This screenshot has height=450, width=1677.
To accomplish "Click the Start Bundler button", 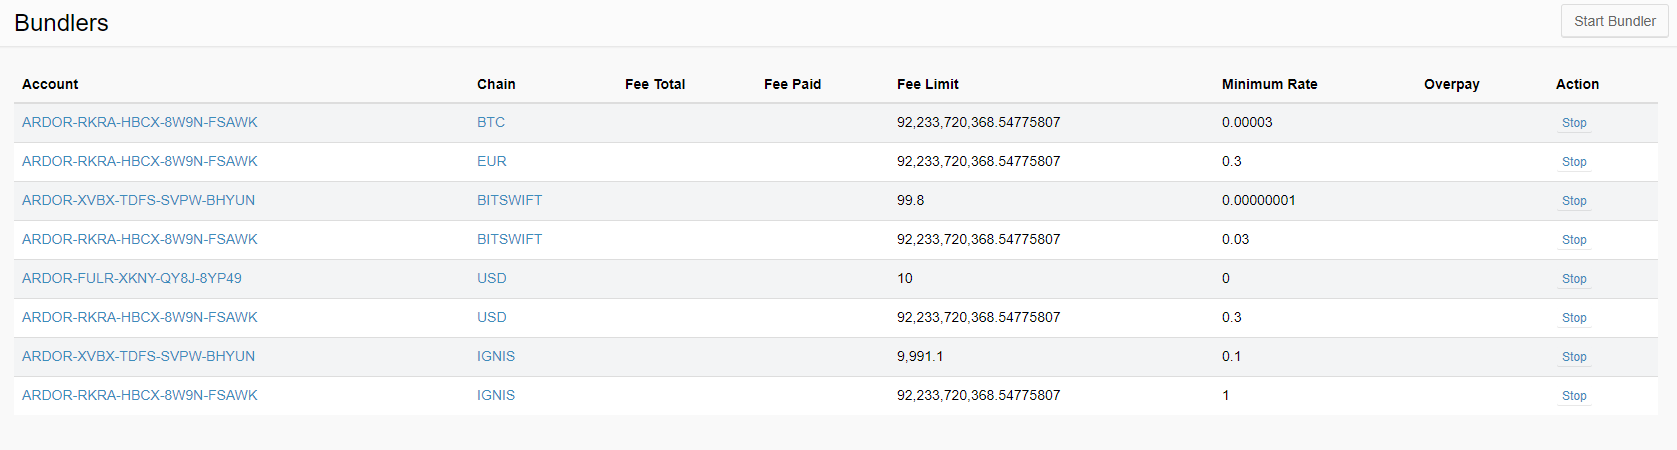I will click(1614, 21).
